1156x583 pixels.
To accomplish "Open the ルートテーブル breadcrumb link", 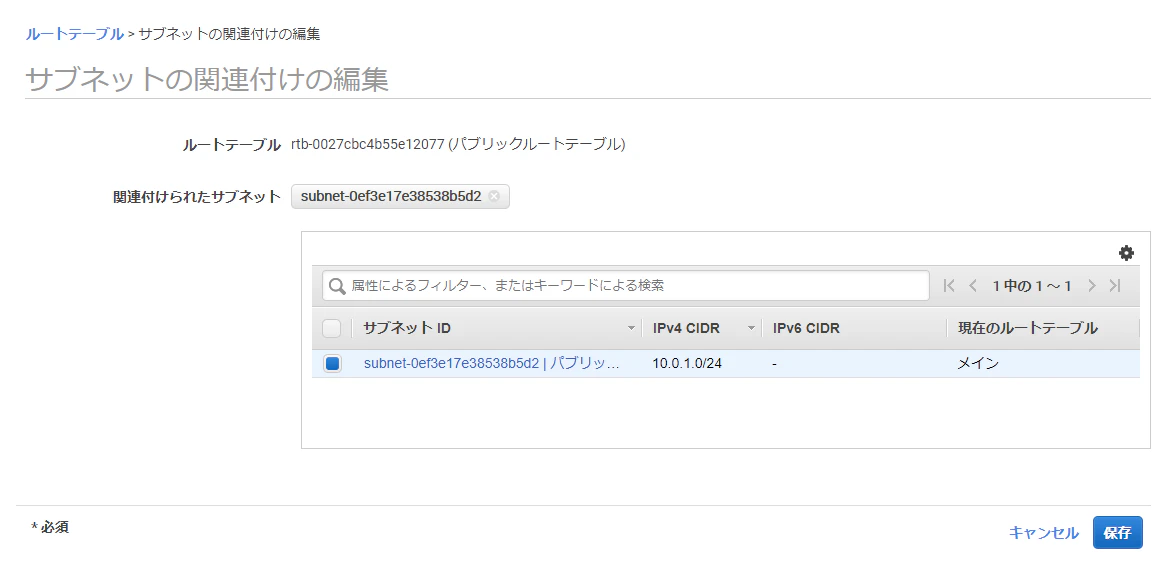I will [x=74, y=34].
